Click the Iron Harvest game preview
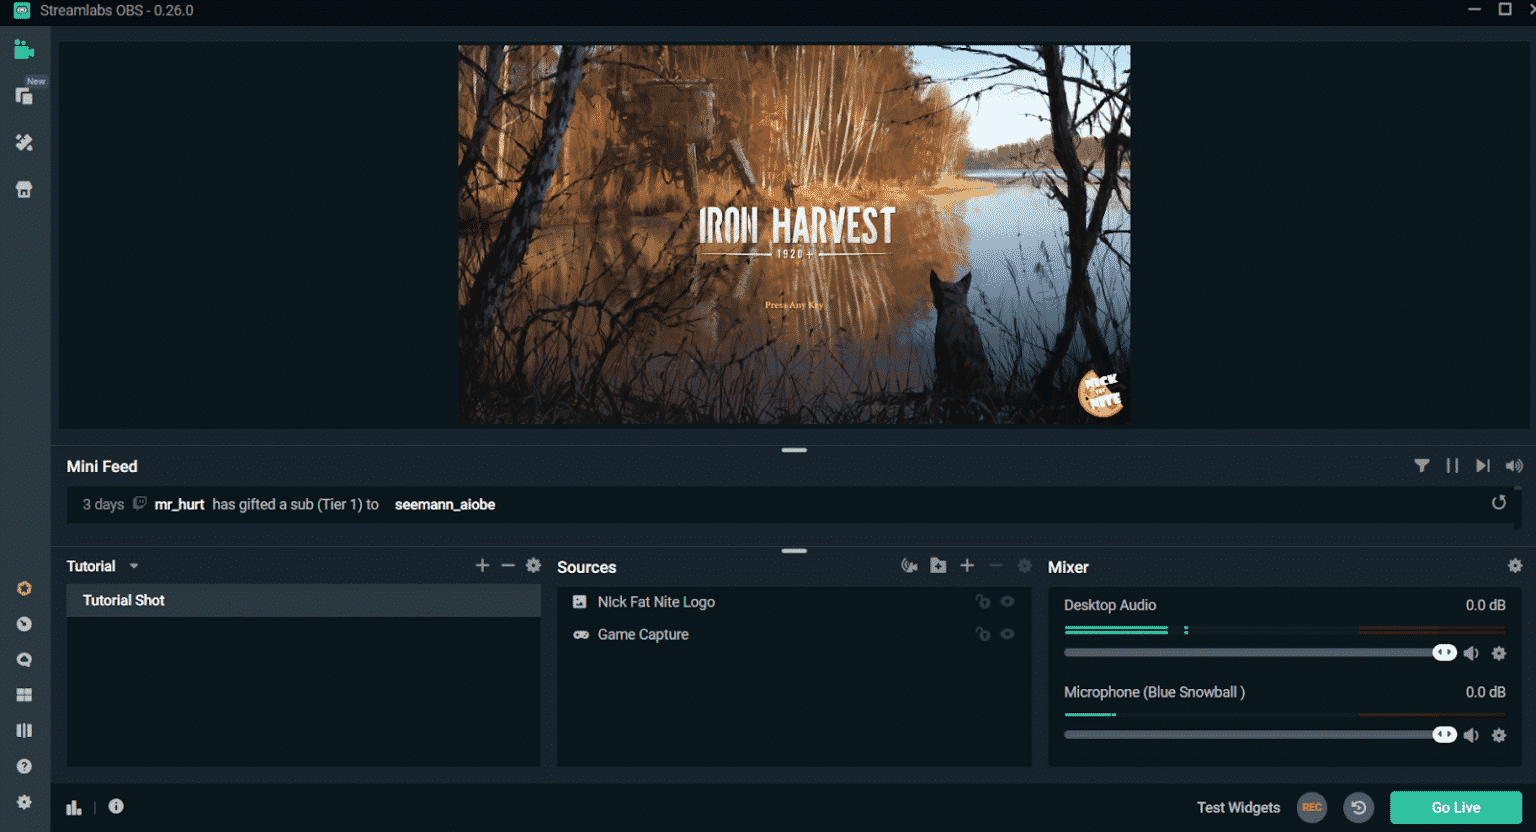The height and width of the screenshot is (832, 1536). (794, 234)
